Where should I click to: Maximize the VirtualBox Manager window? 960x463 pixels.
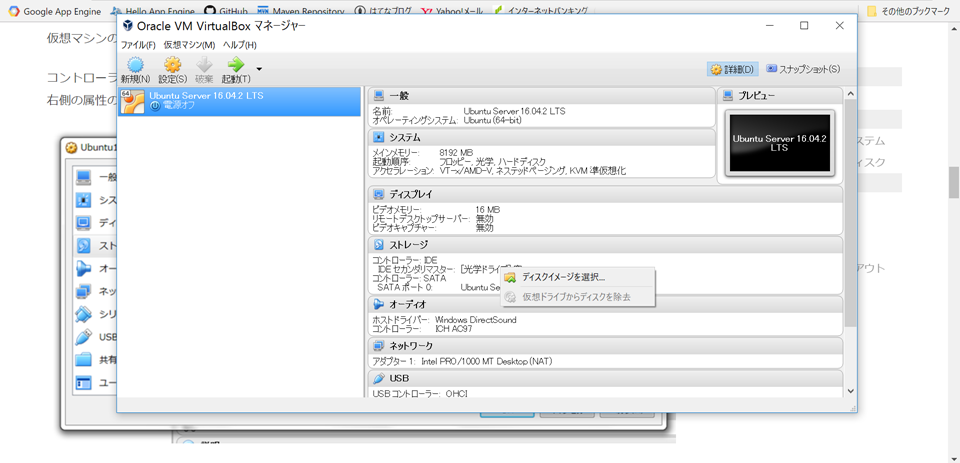point(804,26)
